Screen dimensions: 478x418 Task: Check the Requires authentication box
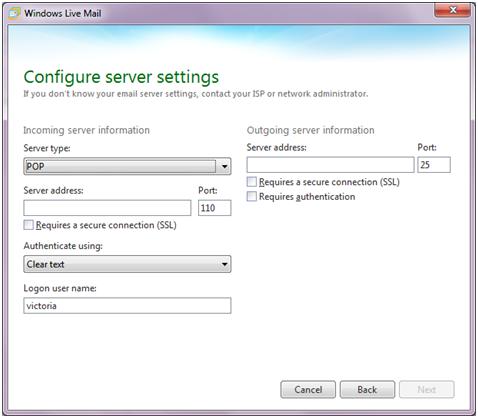252,196
